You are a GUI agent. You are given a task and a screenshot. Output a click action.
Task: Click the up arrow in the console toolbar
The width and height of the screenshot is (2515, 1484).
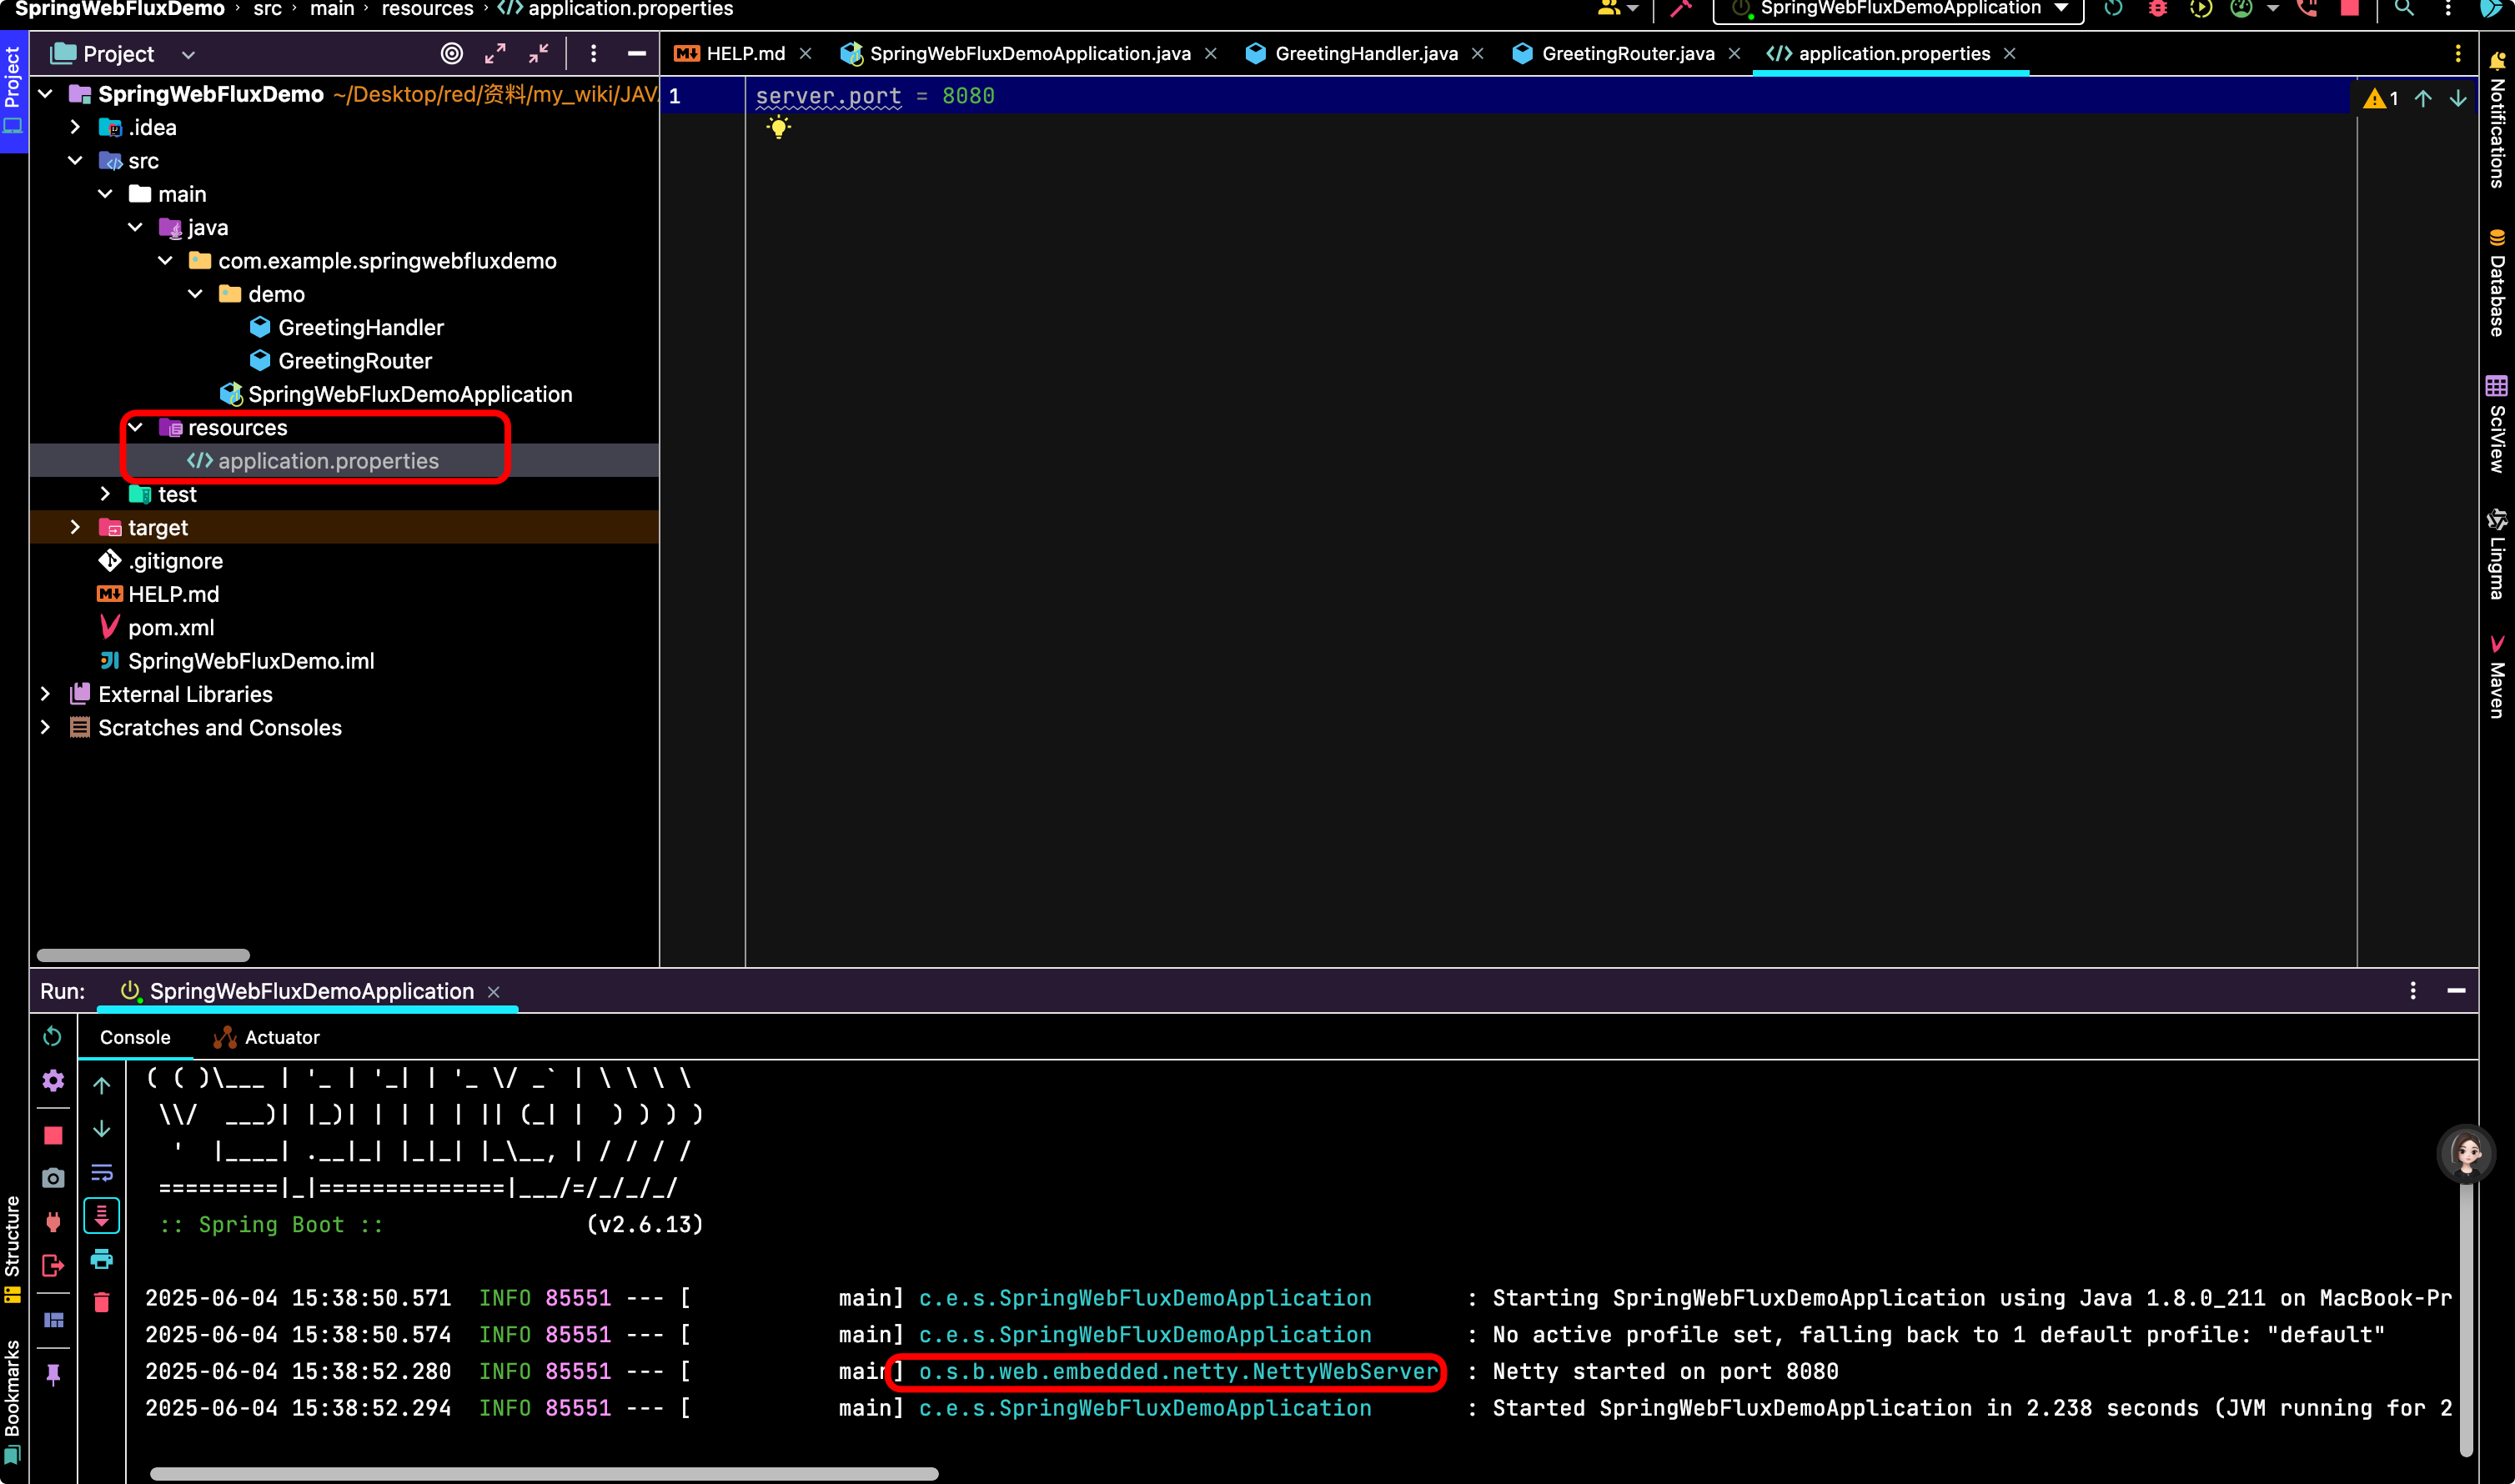(102, 1085)
